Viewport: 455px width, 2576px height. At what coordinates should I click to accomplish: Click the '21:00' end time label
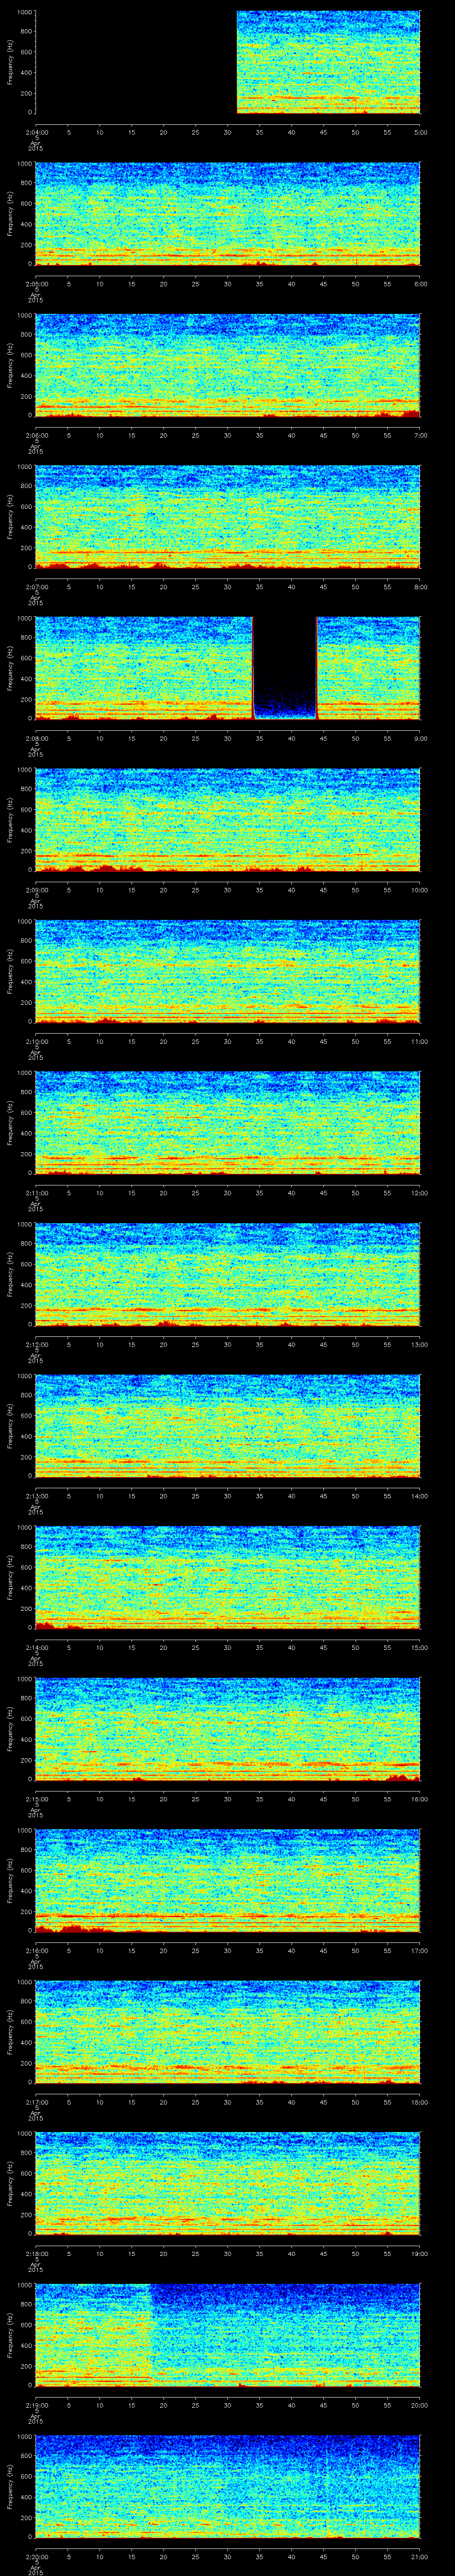420,2558
